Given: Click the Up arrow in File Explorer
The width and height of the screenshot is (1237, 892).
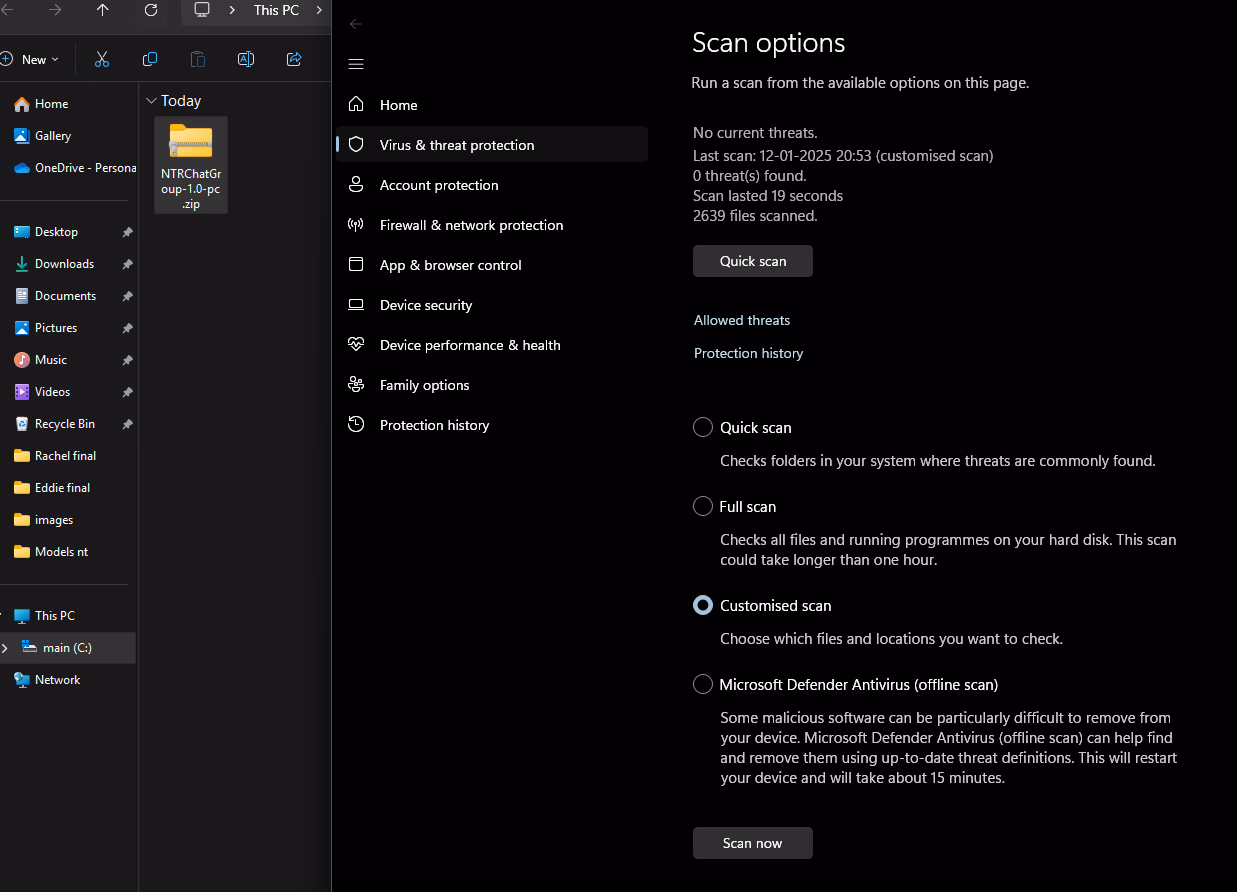Looking at the screenshot, I should (x=103, y=10).
